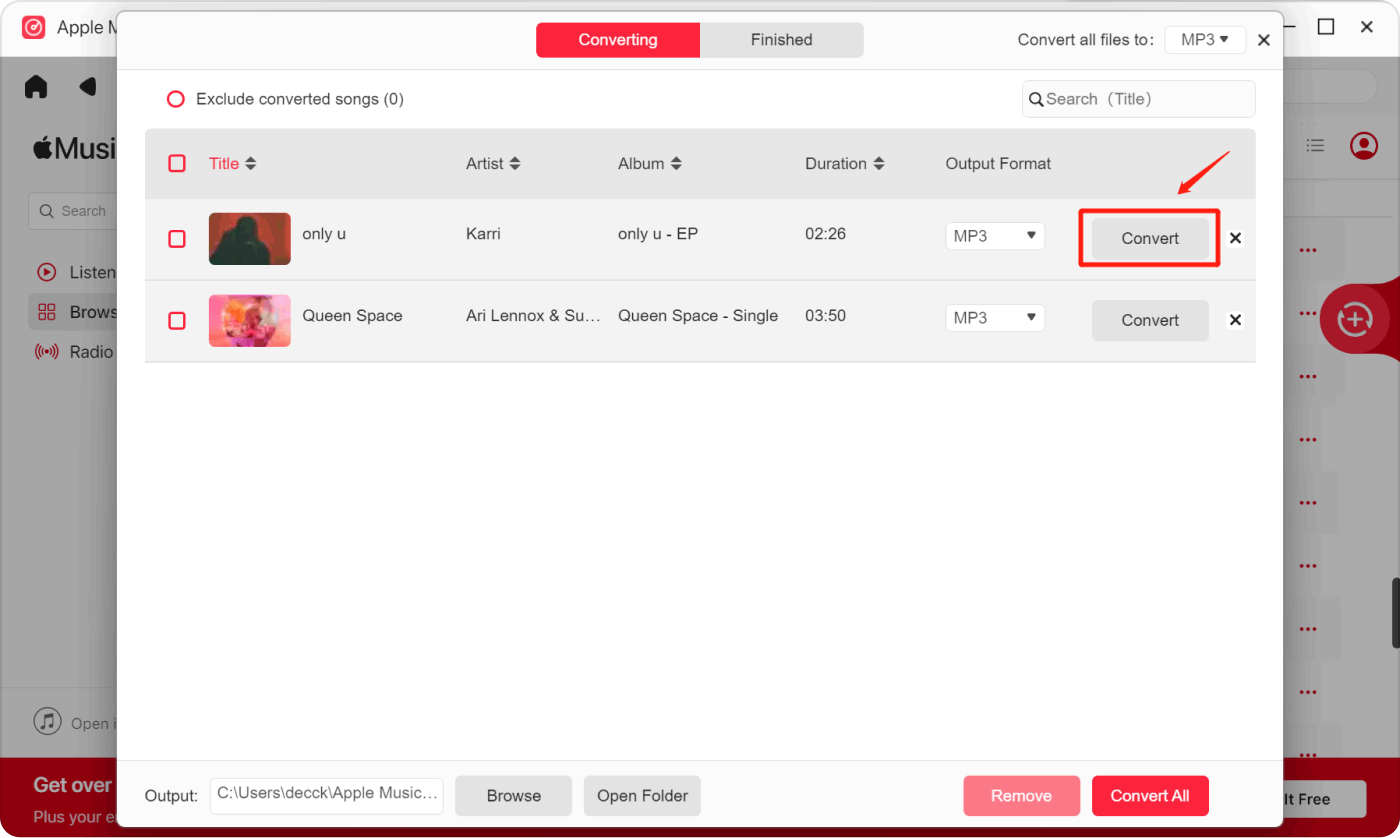Open Radio in background sidebar

tap(75, 352)
